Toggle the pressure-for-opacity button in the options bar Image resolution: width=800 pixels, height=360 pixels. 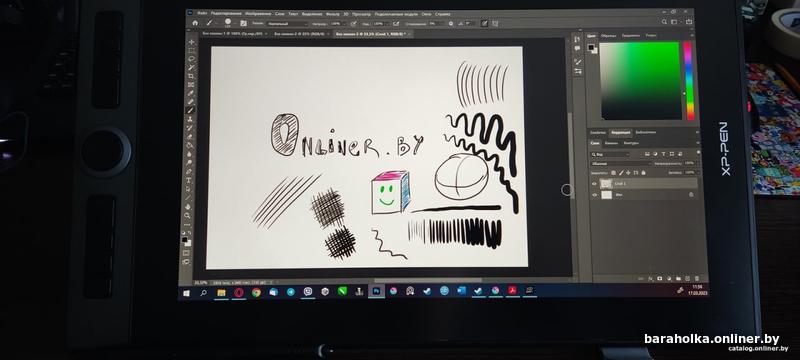tap(354, 23)
